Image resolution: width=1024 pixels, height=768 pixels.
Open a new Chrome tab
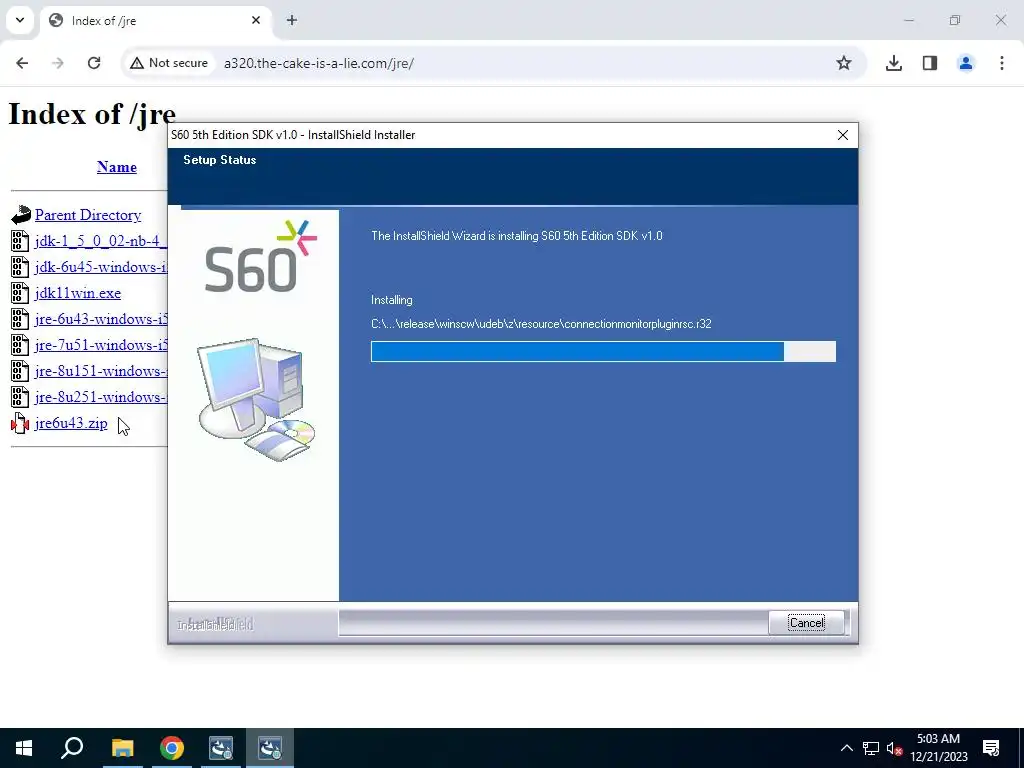292,20
